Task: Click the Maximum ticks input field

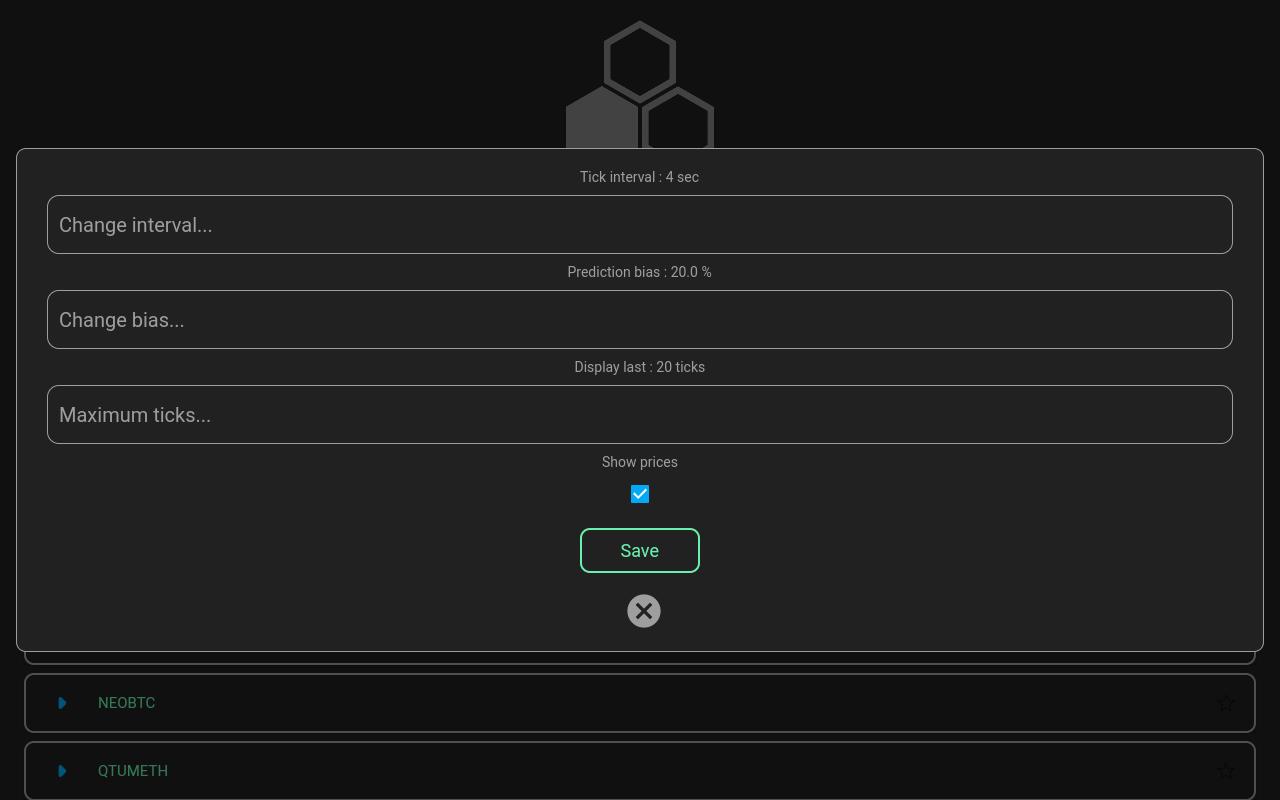Action: click(x=640, y=414)
